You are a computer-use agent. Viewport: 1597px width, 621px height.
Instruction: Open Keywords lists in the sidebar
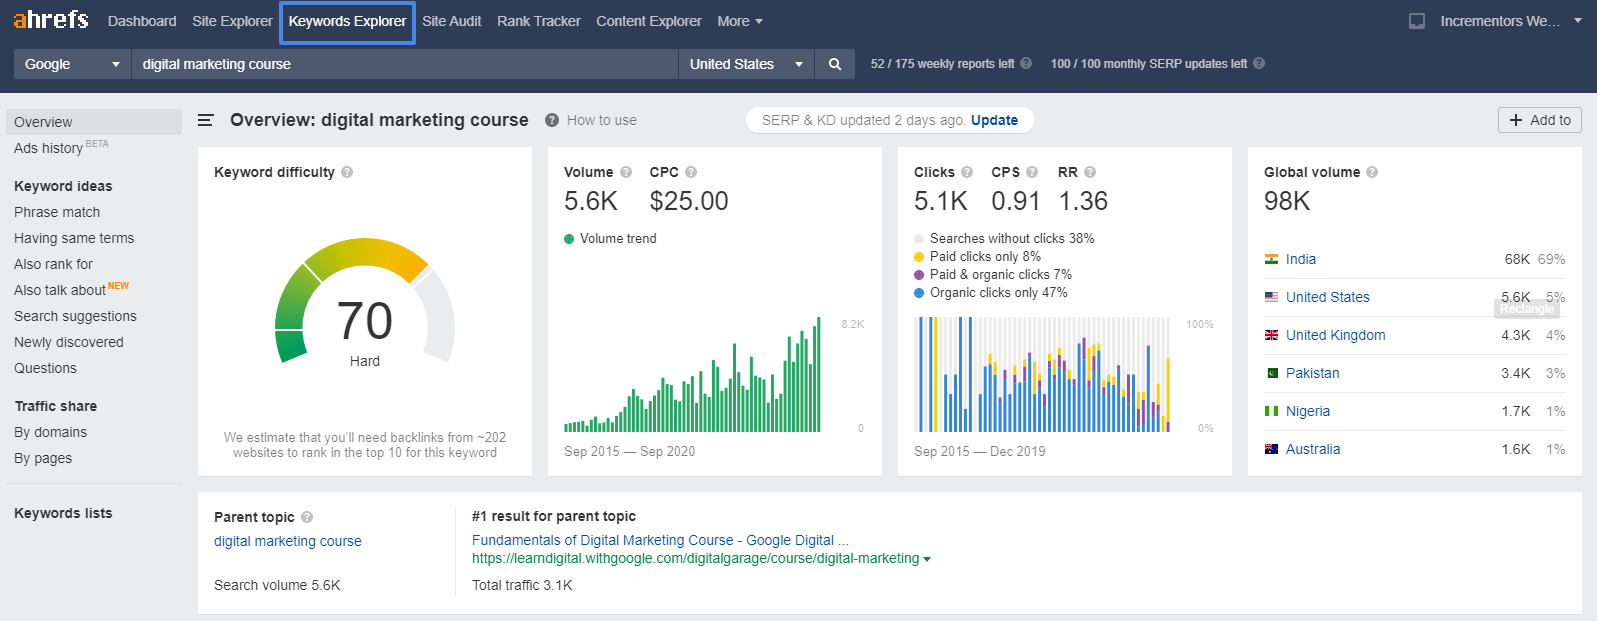tap(63, 513)
